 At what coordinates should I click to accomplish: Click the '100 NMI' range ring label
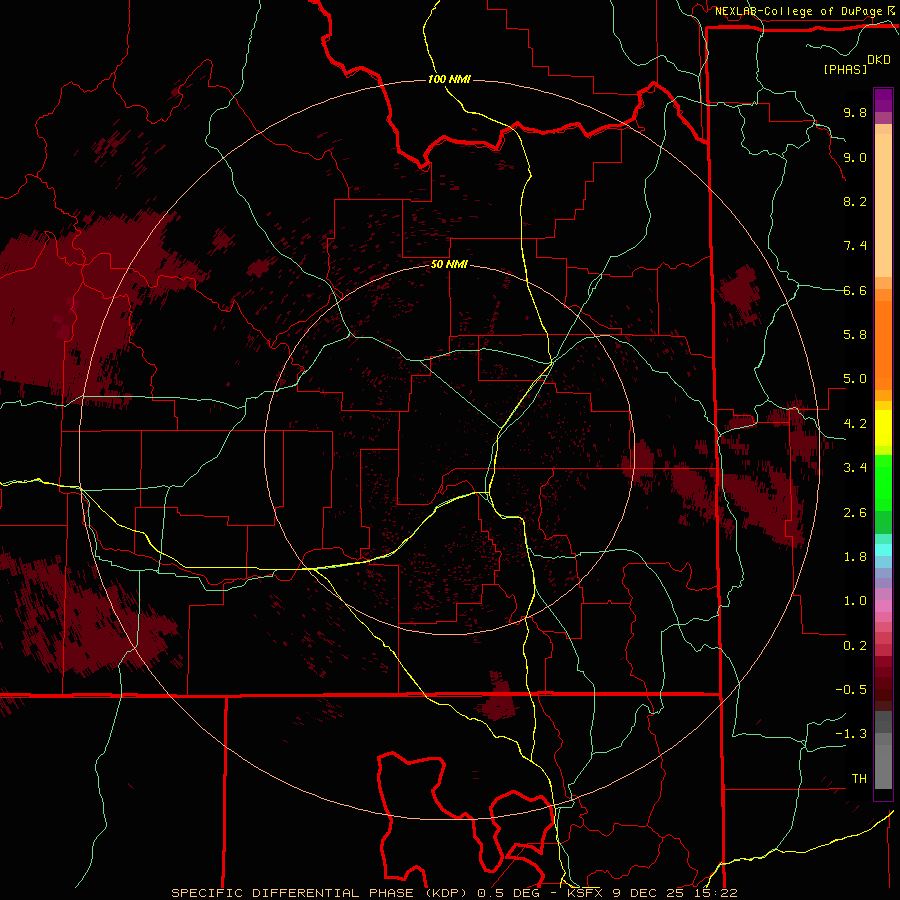click(449, 79)
